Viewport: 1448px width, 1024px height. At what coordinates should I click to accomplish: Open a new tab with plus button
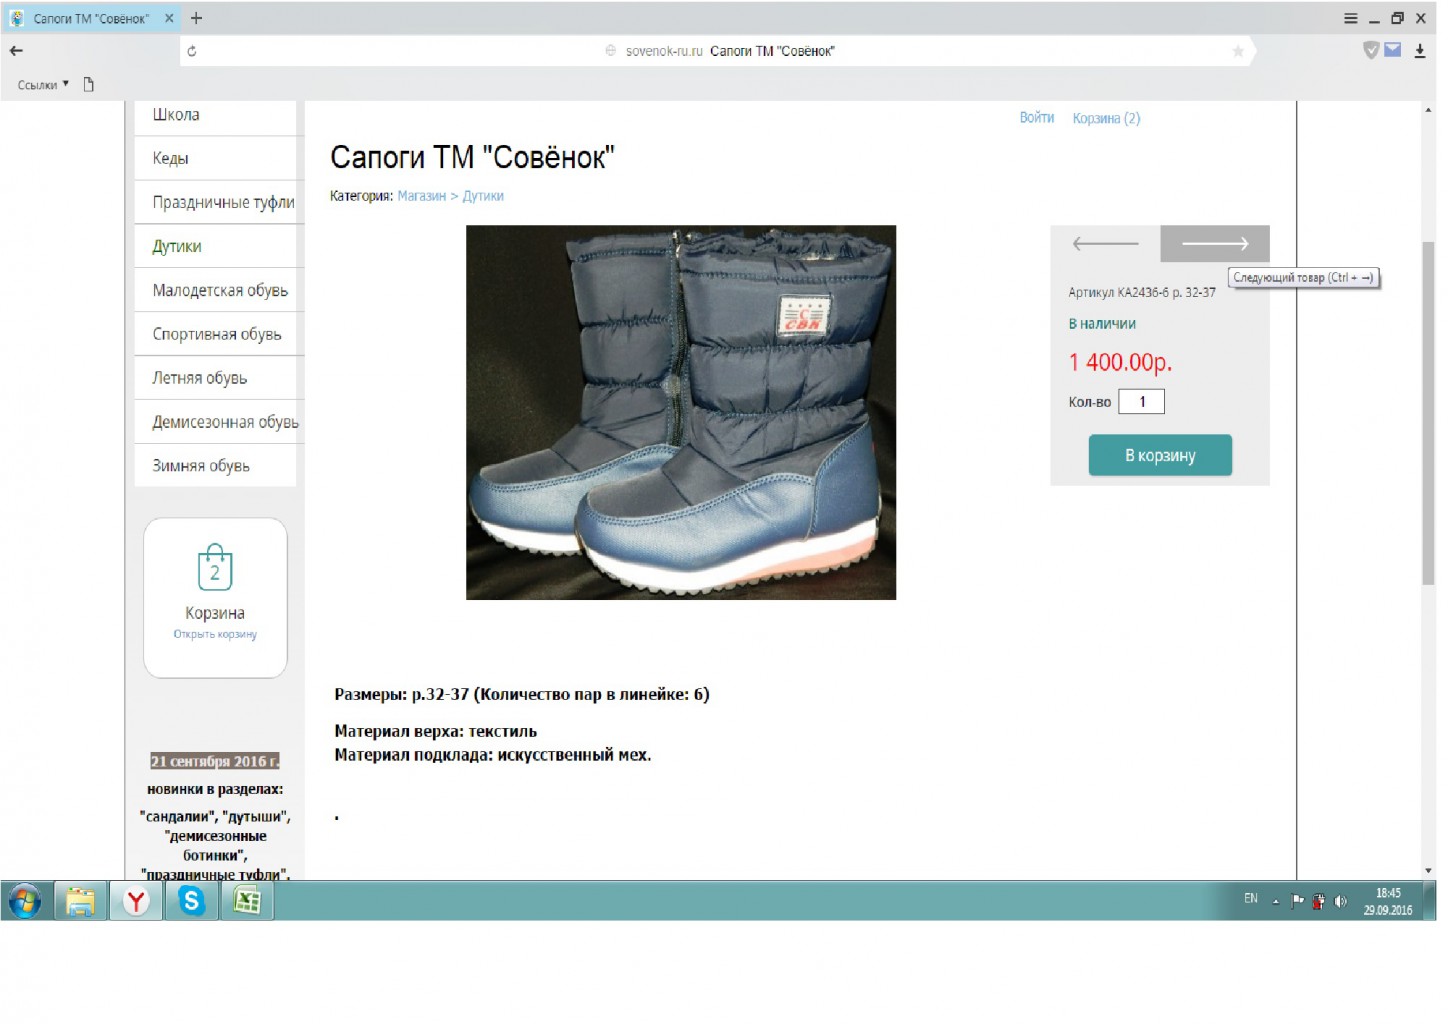coord(197,18)
